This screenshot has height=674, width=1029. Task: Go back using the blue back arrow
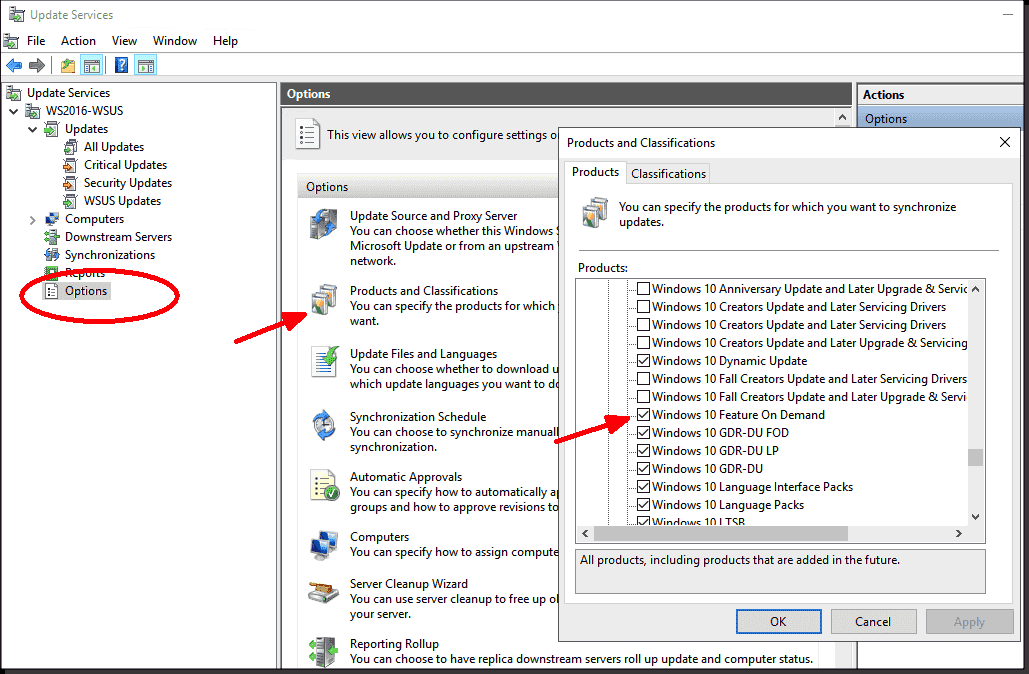point(14,66)
